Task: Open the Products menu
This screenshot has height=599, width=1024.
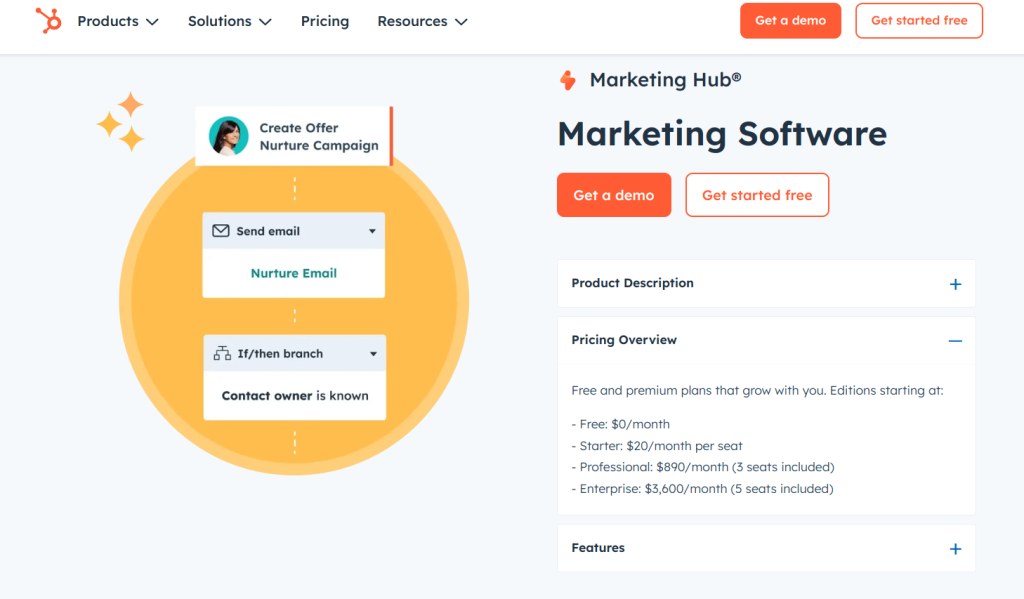Action: click(x=118, y=21)
